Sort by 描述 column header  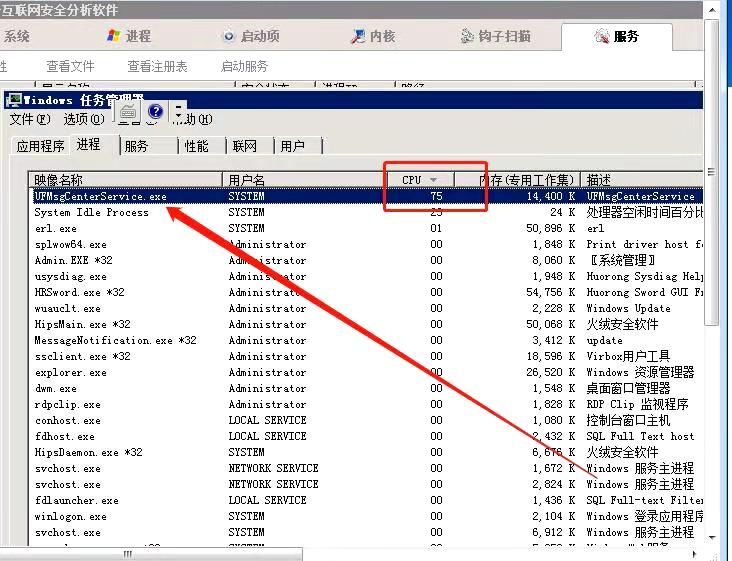[642, 180]
